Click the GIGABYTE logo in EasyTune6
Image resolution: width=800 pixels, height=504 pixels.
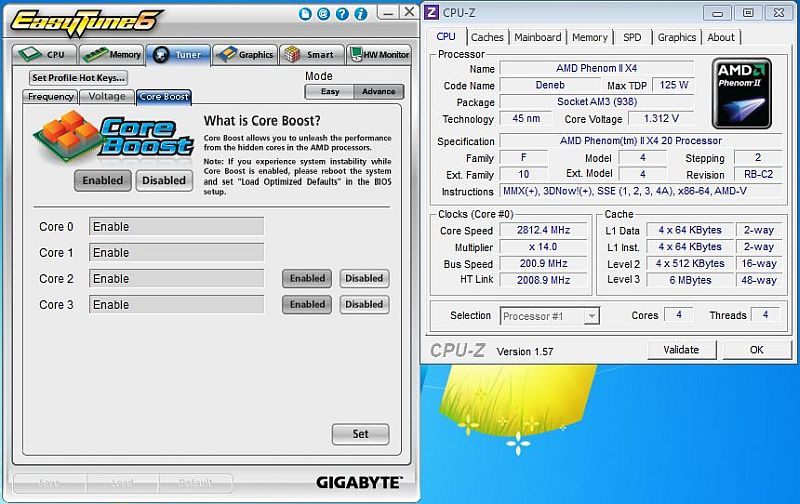(359, 483)
